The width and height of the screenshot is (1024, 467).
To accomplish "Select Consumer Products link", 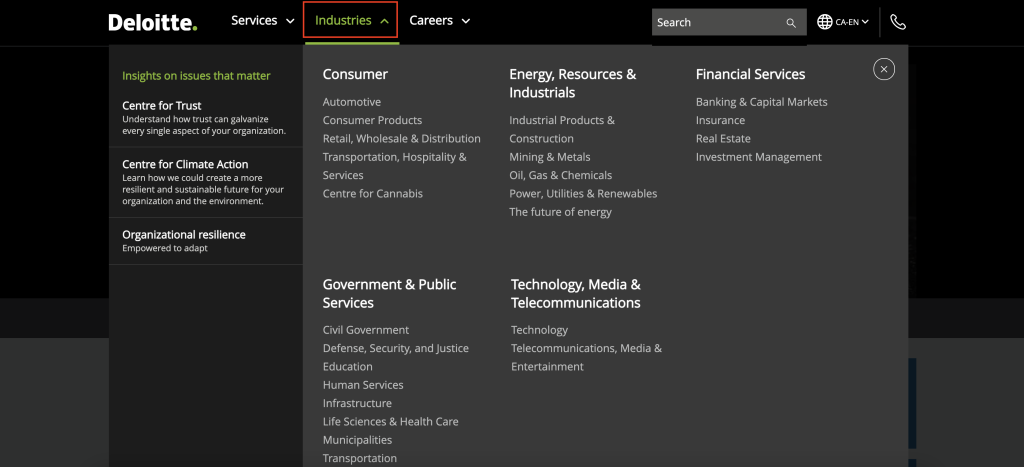I will pos(372,120).
